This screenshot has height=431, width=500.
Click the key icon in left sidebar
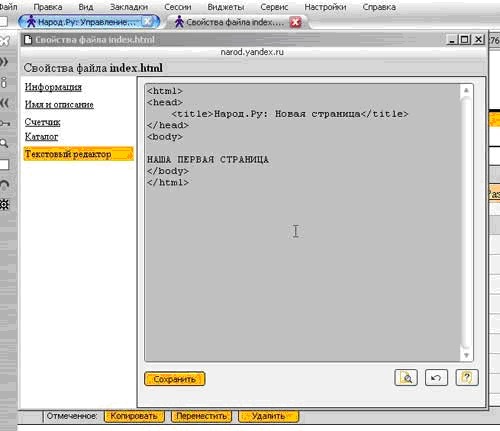point(5,124)
